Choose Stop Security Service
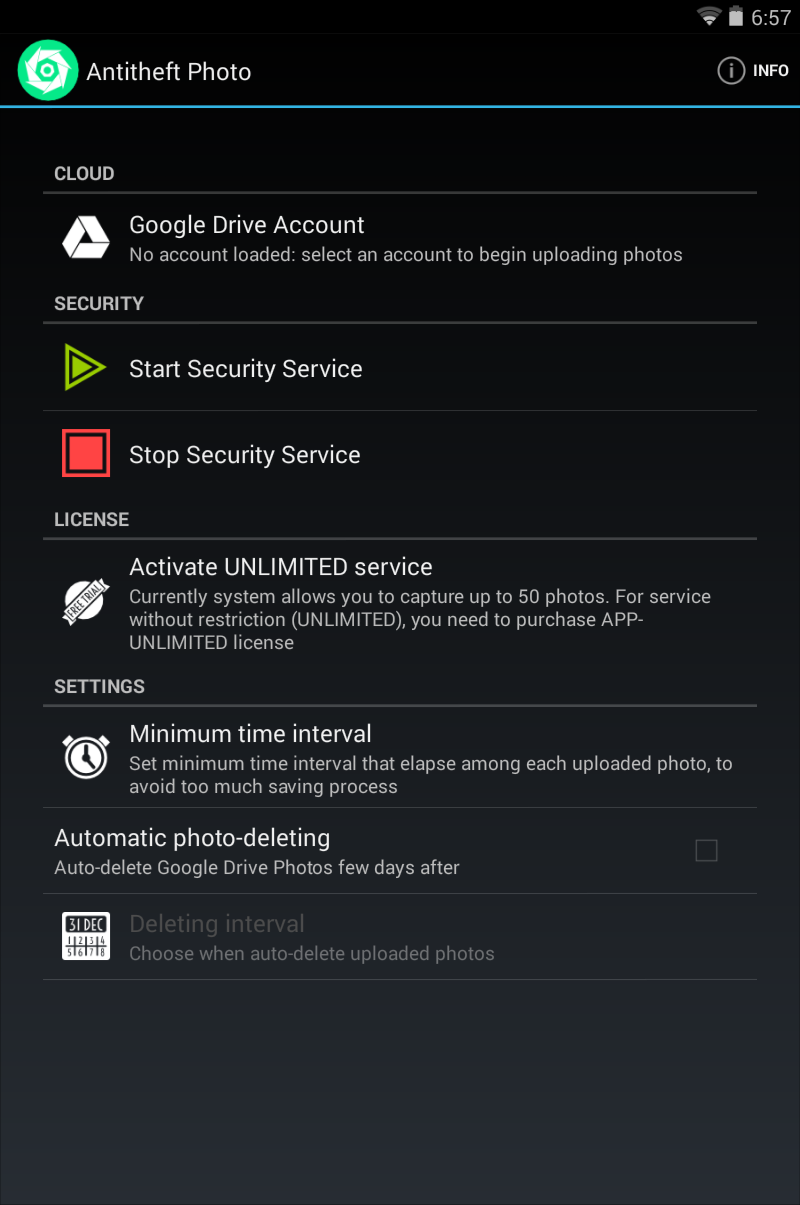The width and height of the screenshot is (800, 1205). [400, 454]
